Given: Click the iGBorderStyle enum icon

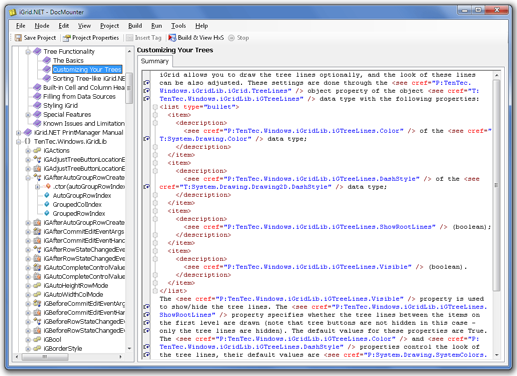Looking at the screenshot, I should point(37,348).
